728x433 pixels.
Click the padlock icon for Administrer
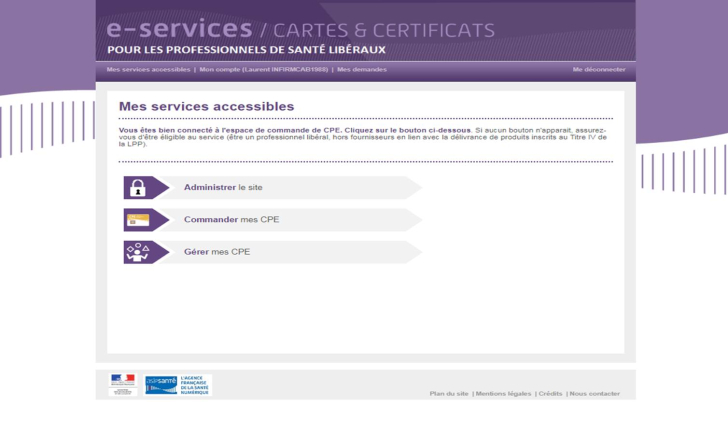point(137,188)
